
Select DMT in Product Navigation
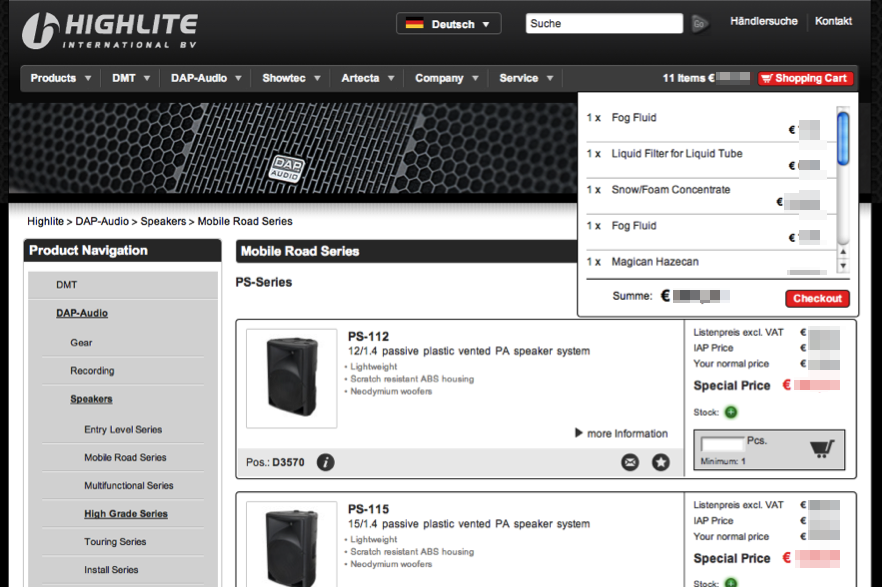coord(66,285)
